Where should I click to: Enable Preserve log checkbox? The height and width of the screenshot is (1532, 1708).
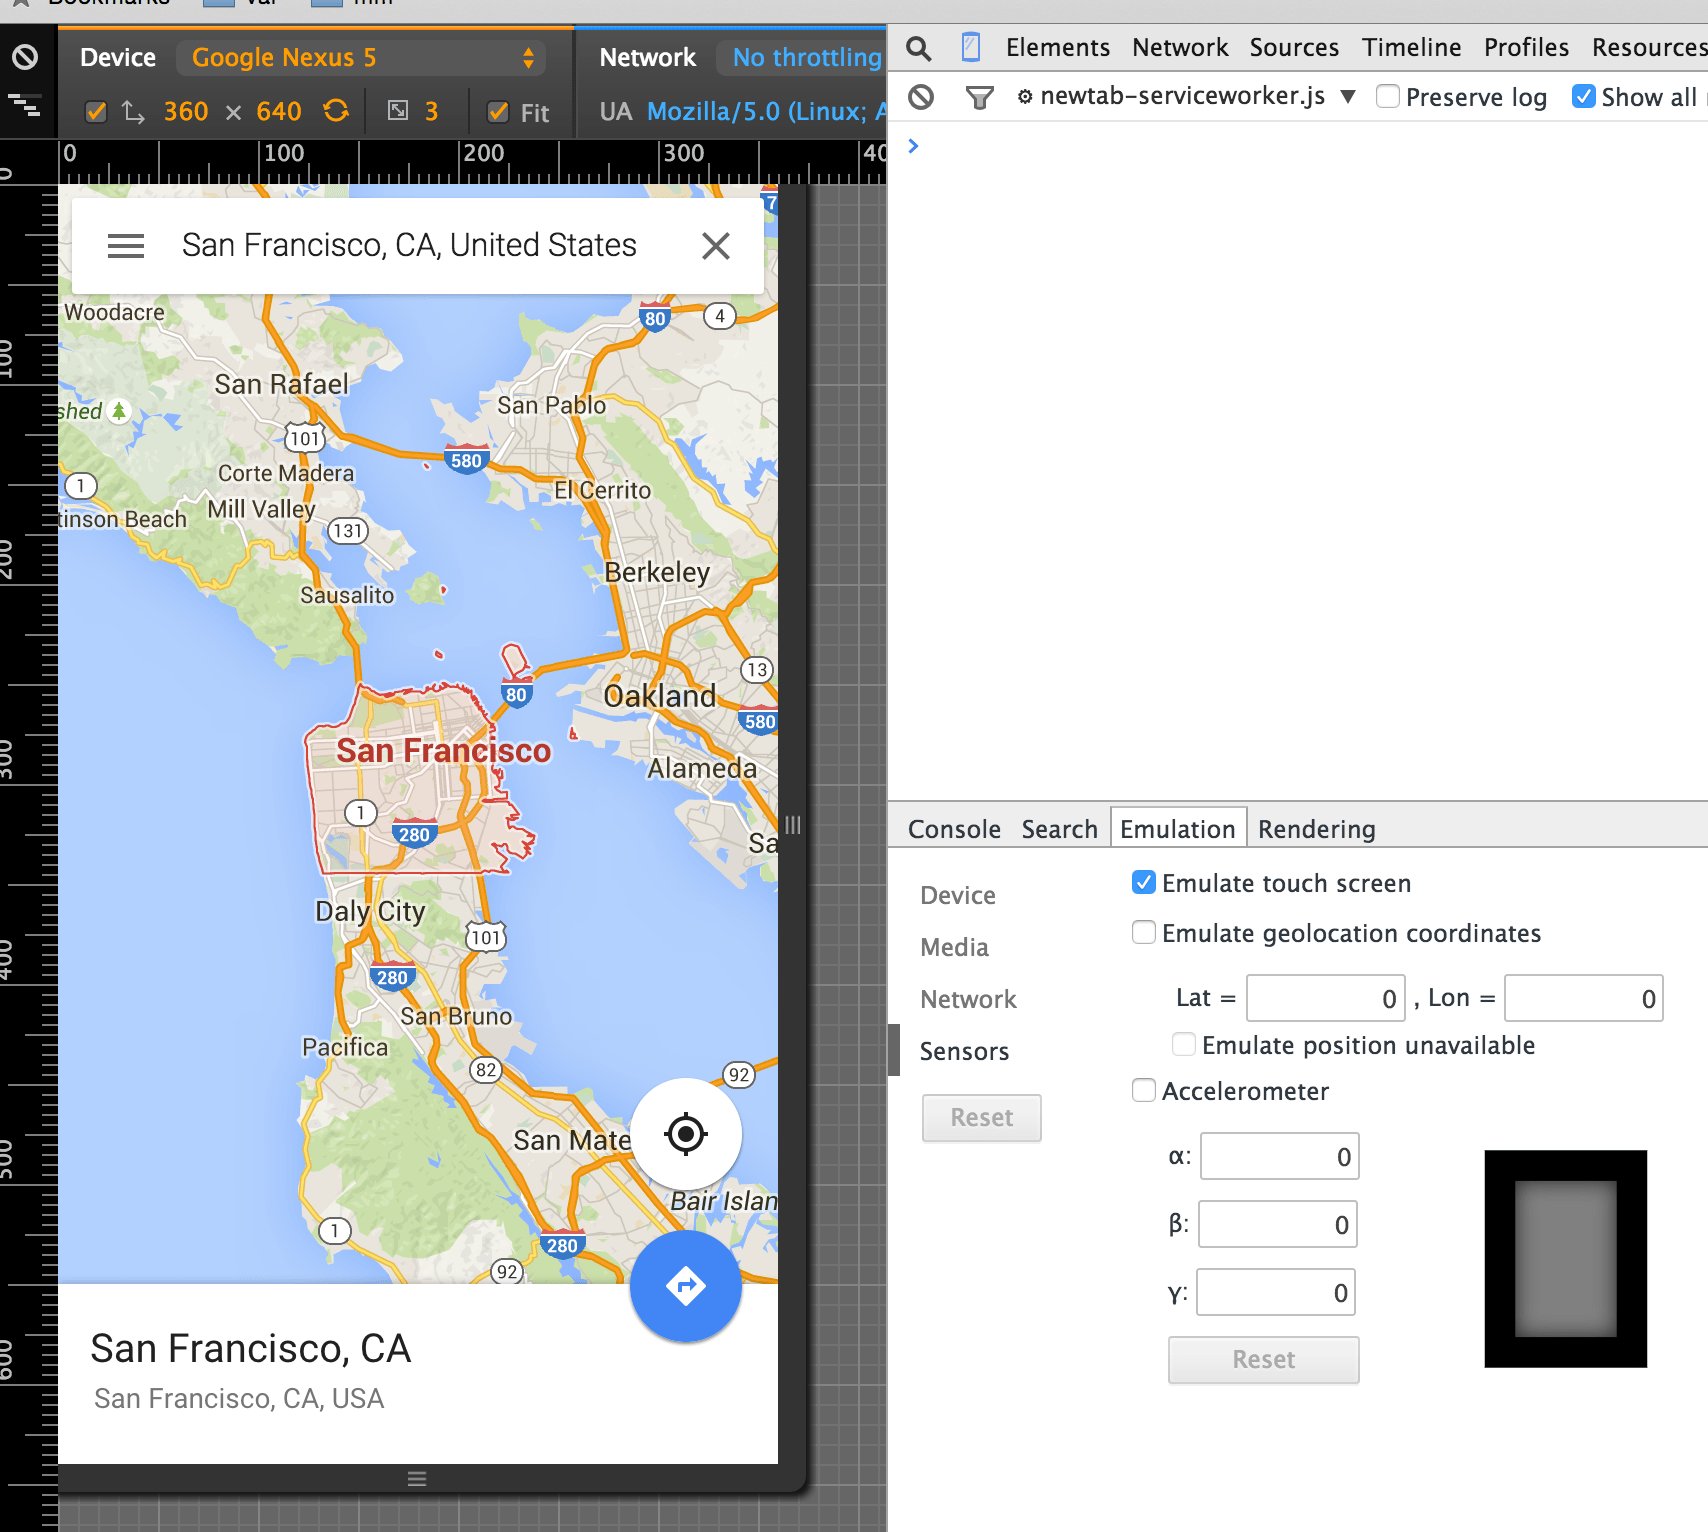(x=1387, y=96)
